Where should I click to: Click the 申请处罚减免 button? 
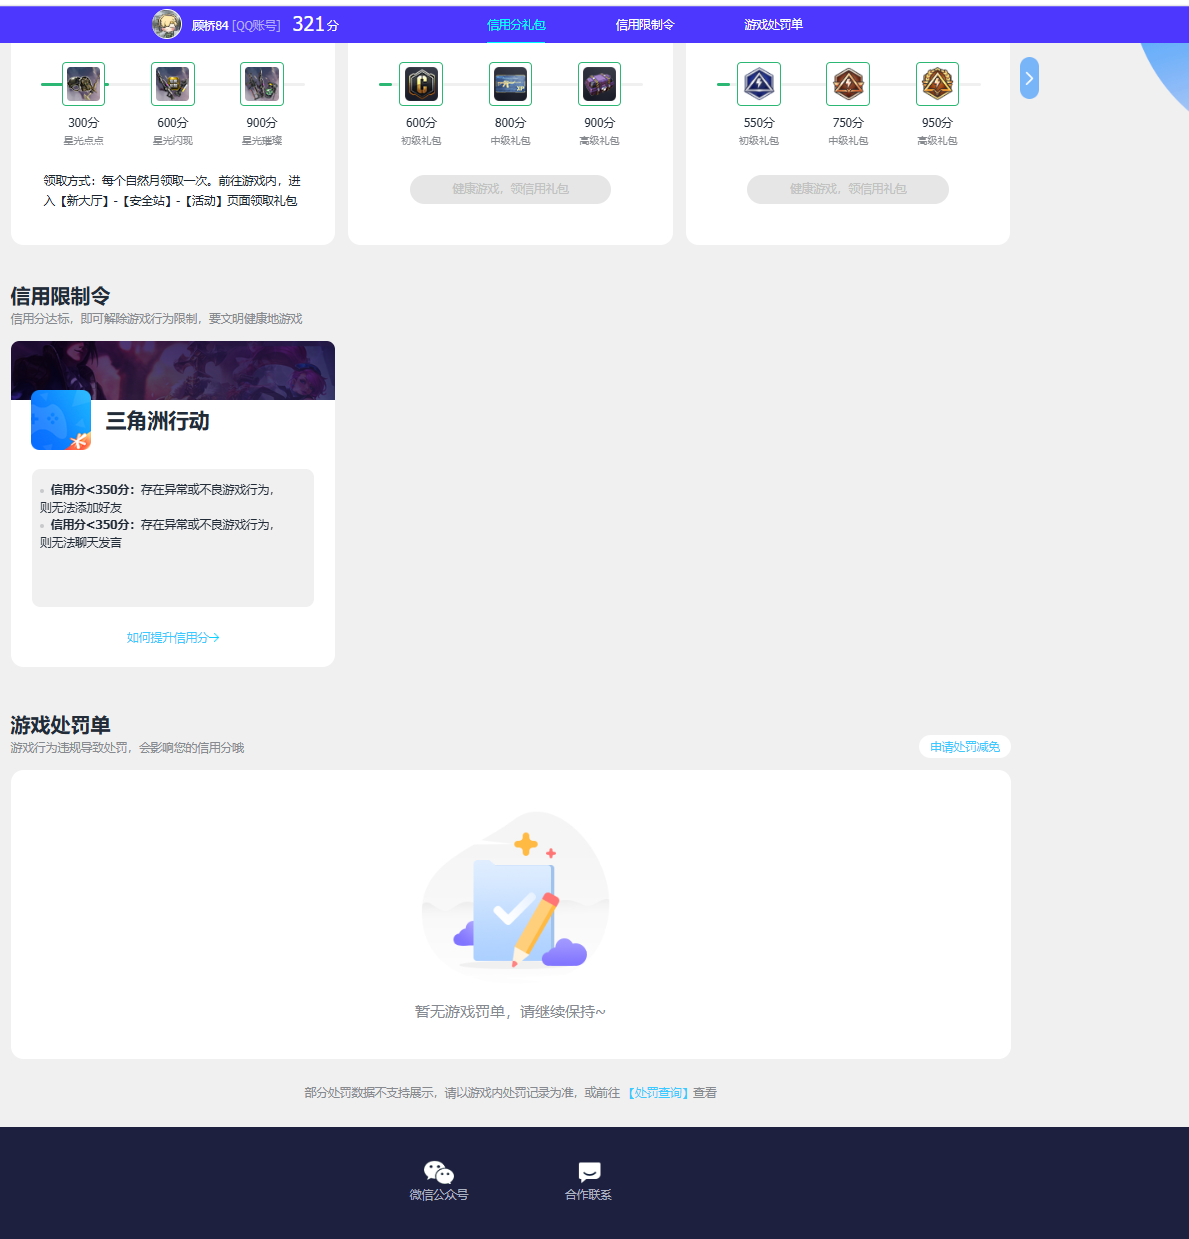965,747
